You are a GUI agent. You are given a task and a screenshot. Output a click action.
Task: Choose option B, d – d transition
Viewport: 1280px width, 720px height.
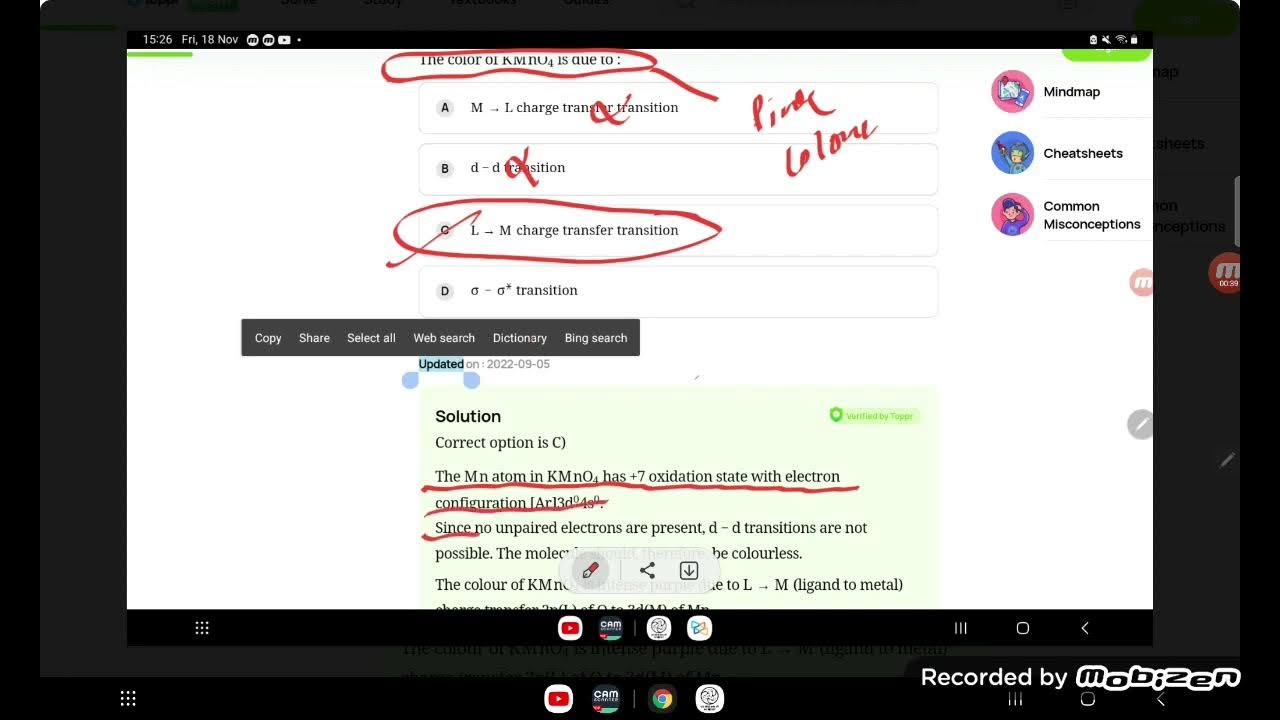678,168
